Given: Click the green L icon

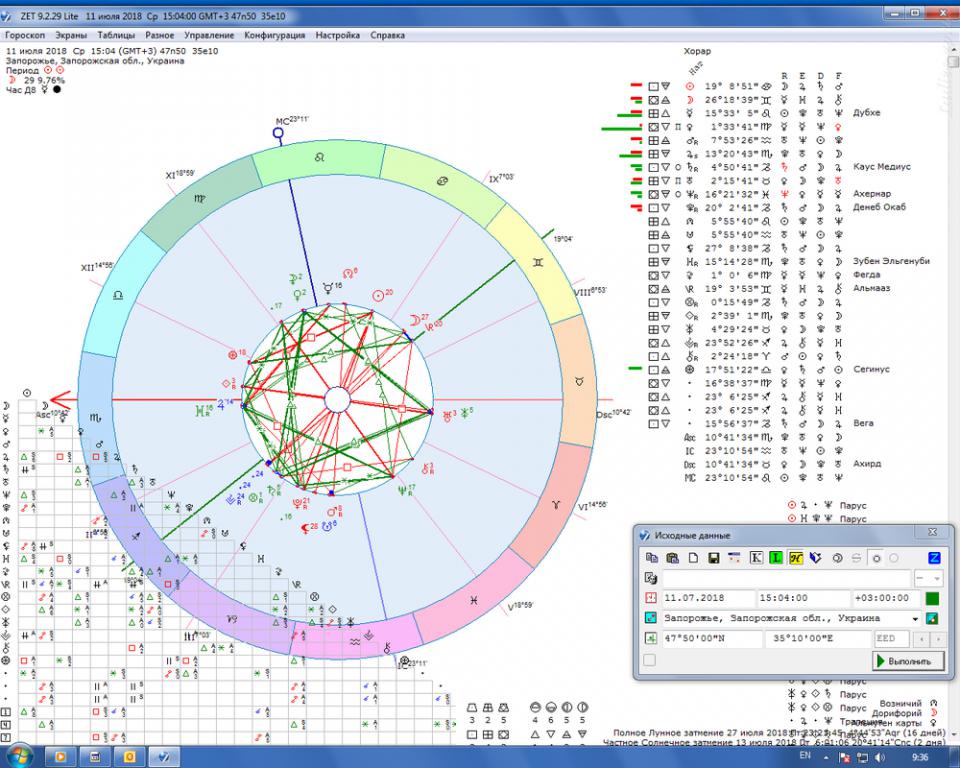Looking at the screenshot, I should 776,558.
